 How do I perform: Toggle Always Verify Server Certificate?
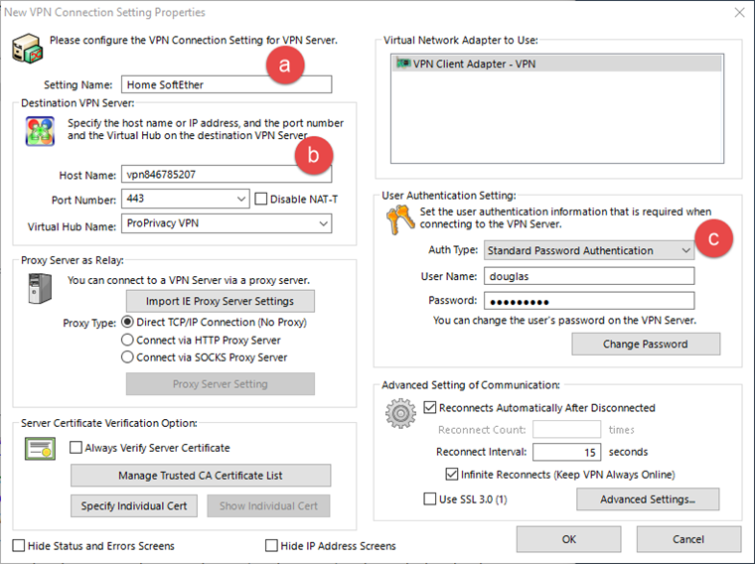pyautogui.click(x=76, y=448)
